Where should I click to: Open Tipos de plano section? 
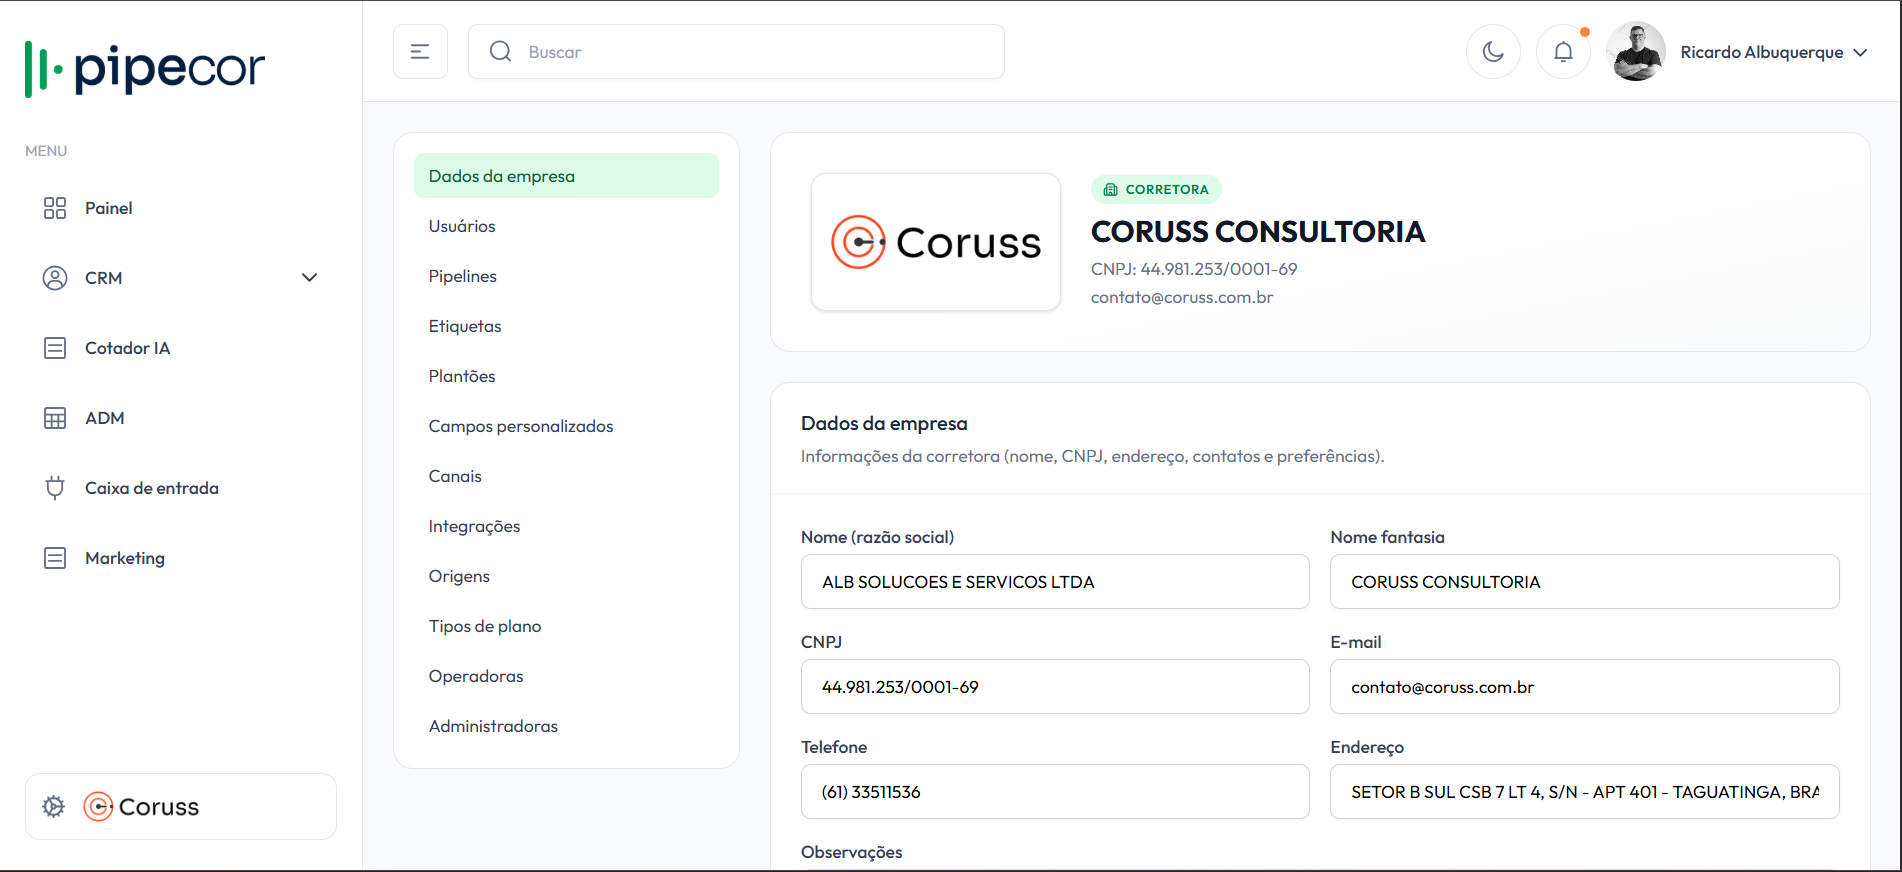(566, 626)
